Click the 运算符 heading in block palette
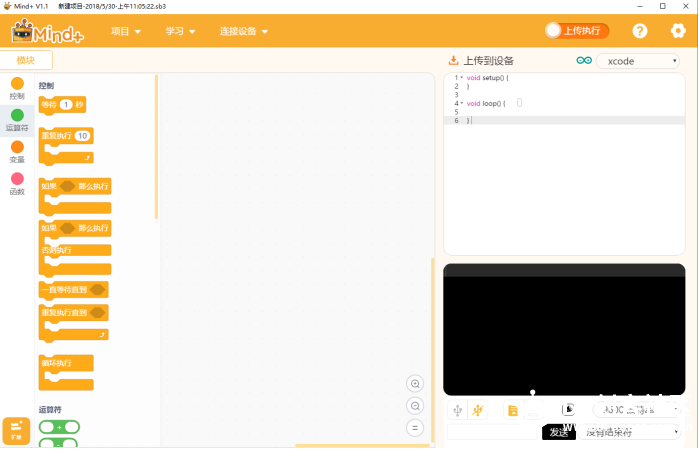 [x=50, y=410]
